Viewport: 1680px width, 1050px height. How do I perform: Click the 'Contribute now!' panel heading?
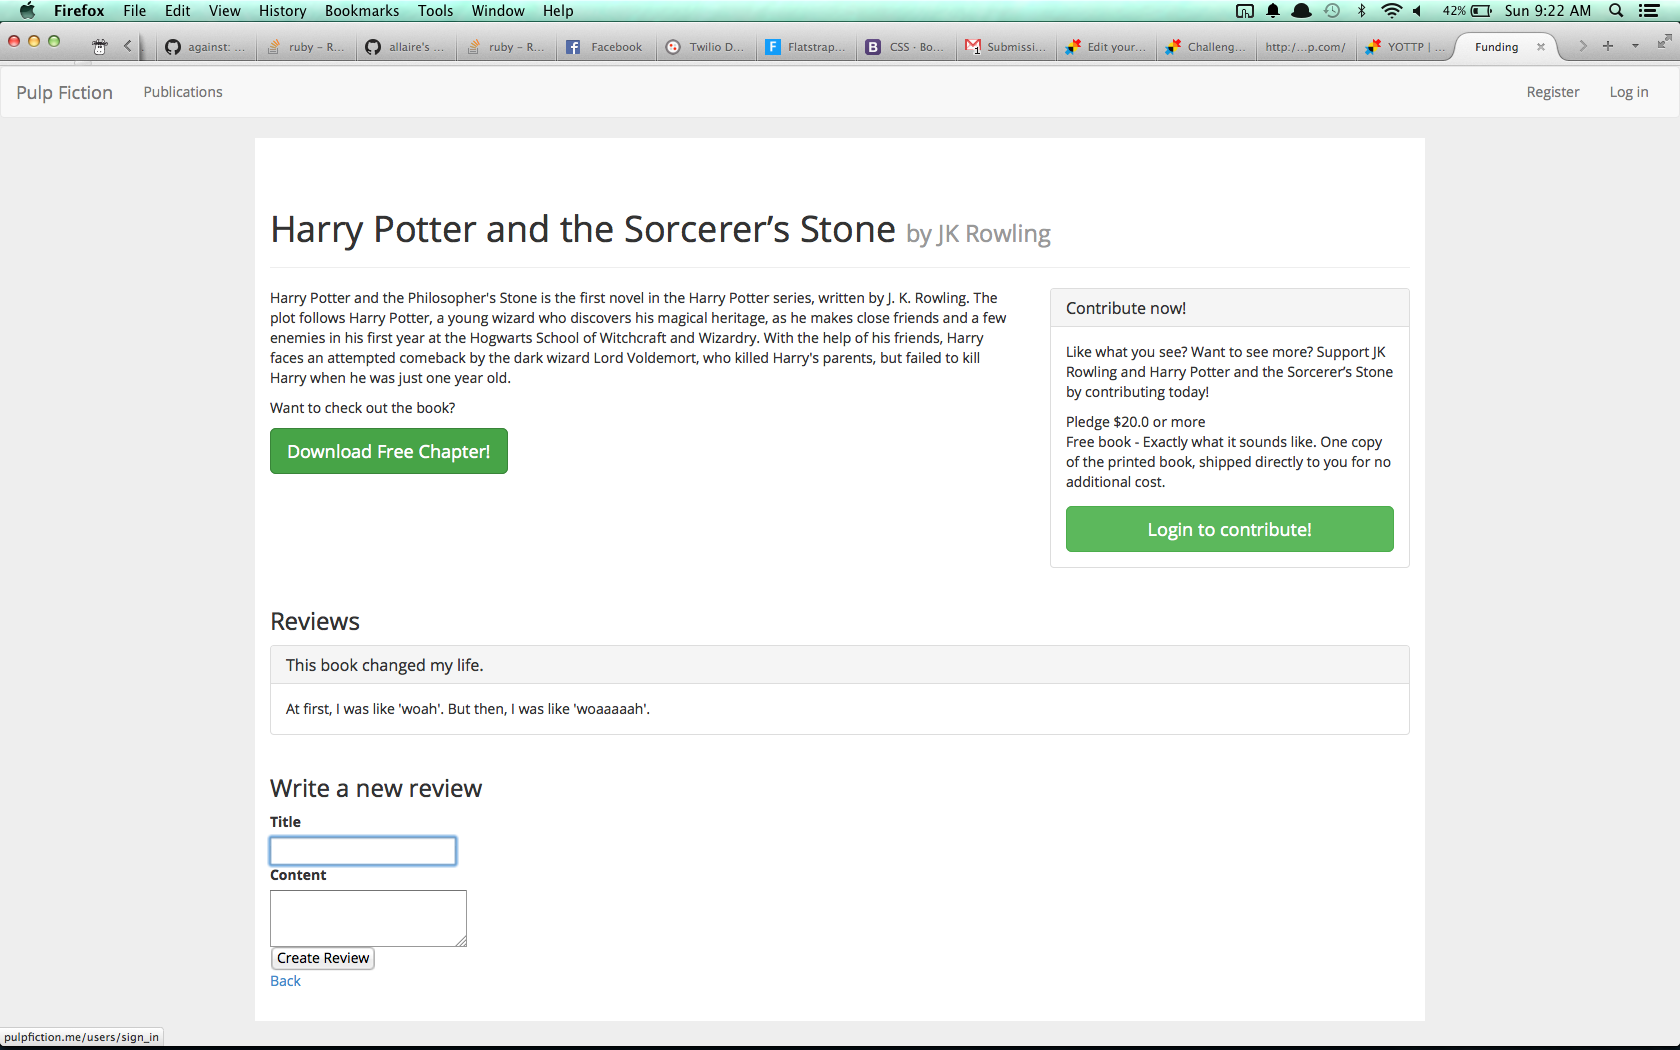pos(1126,308)
